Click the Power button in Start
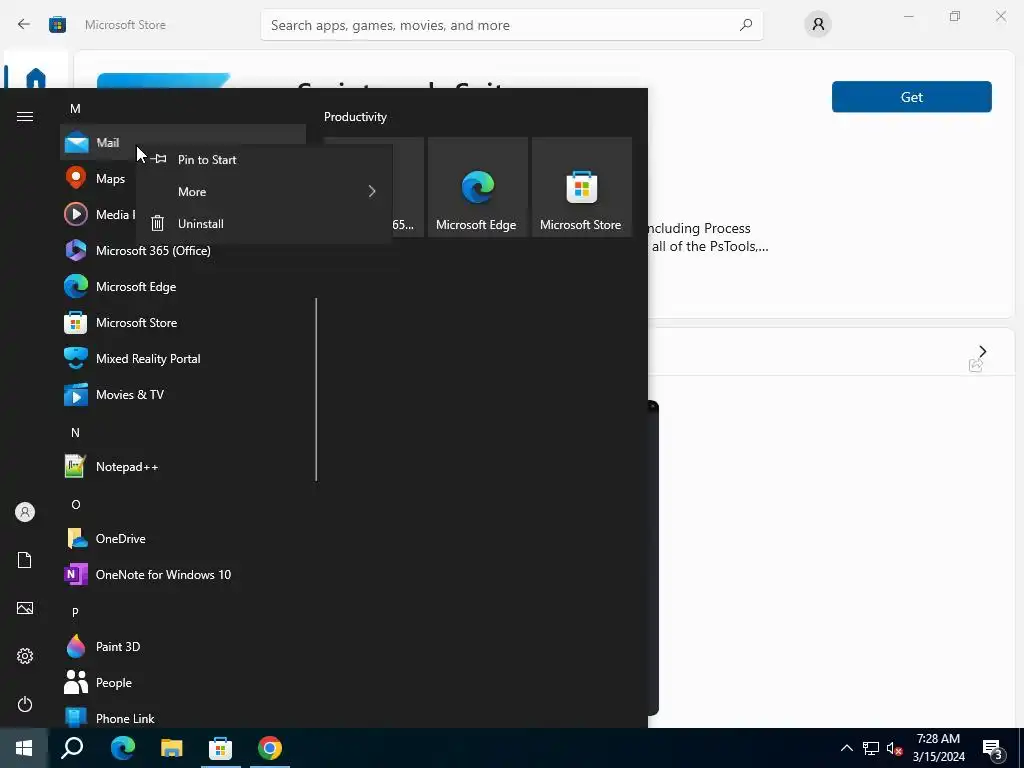Screen dimensions: 1024x768 [x=25, y=704]
